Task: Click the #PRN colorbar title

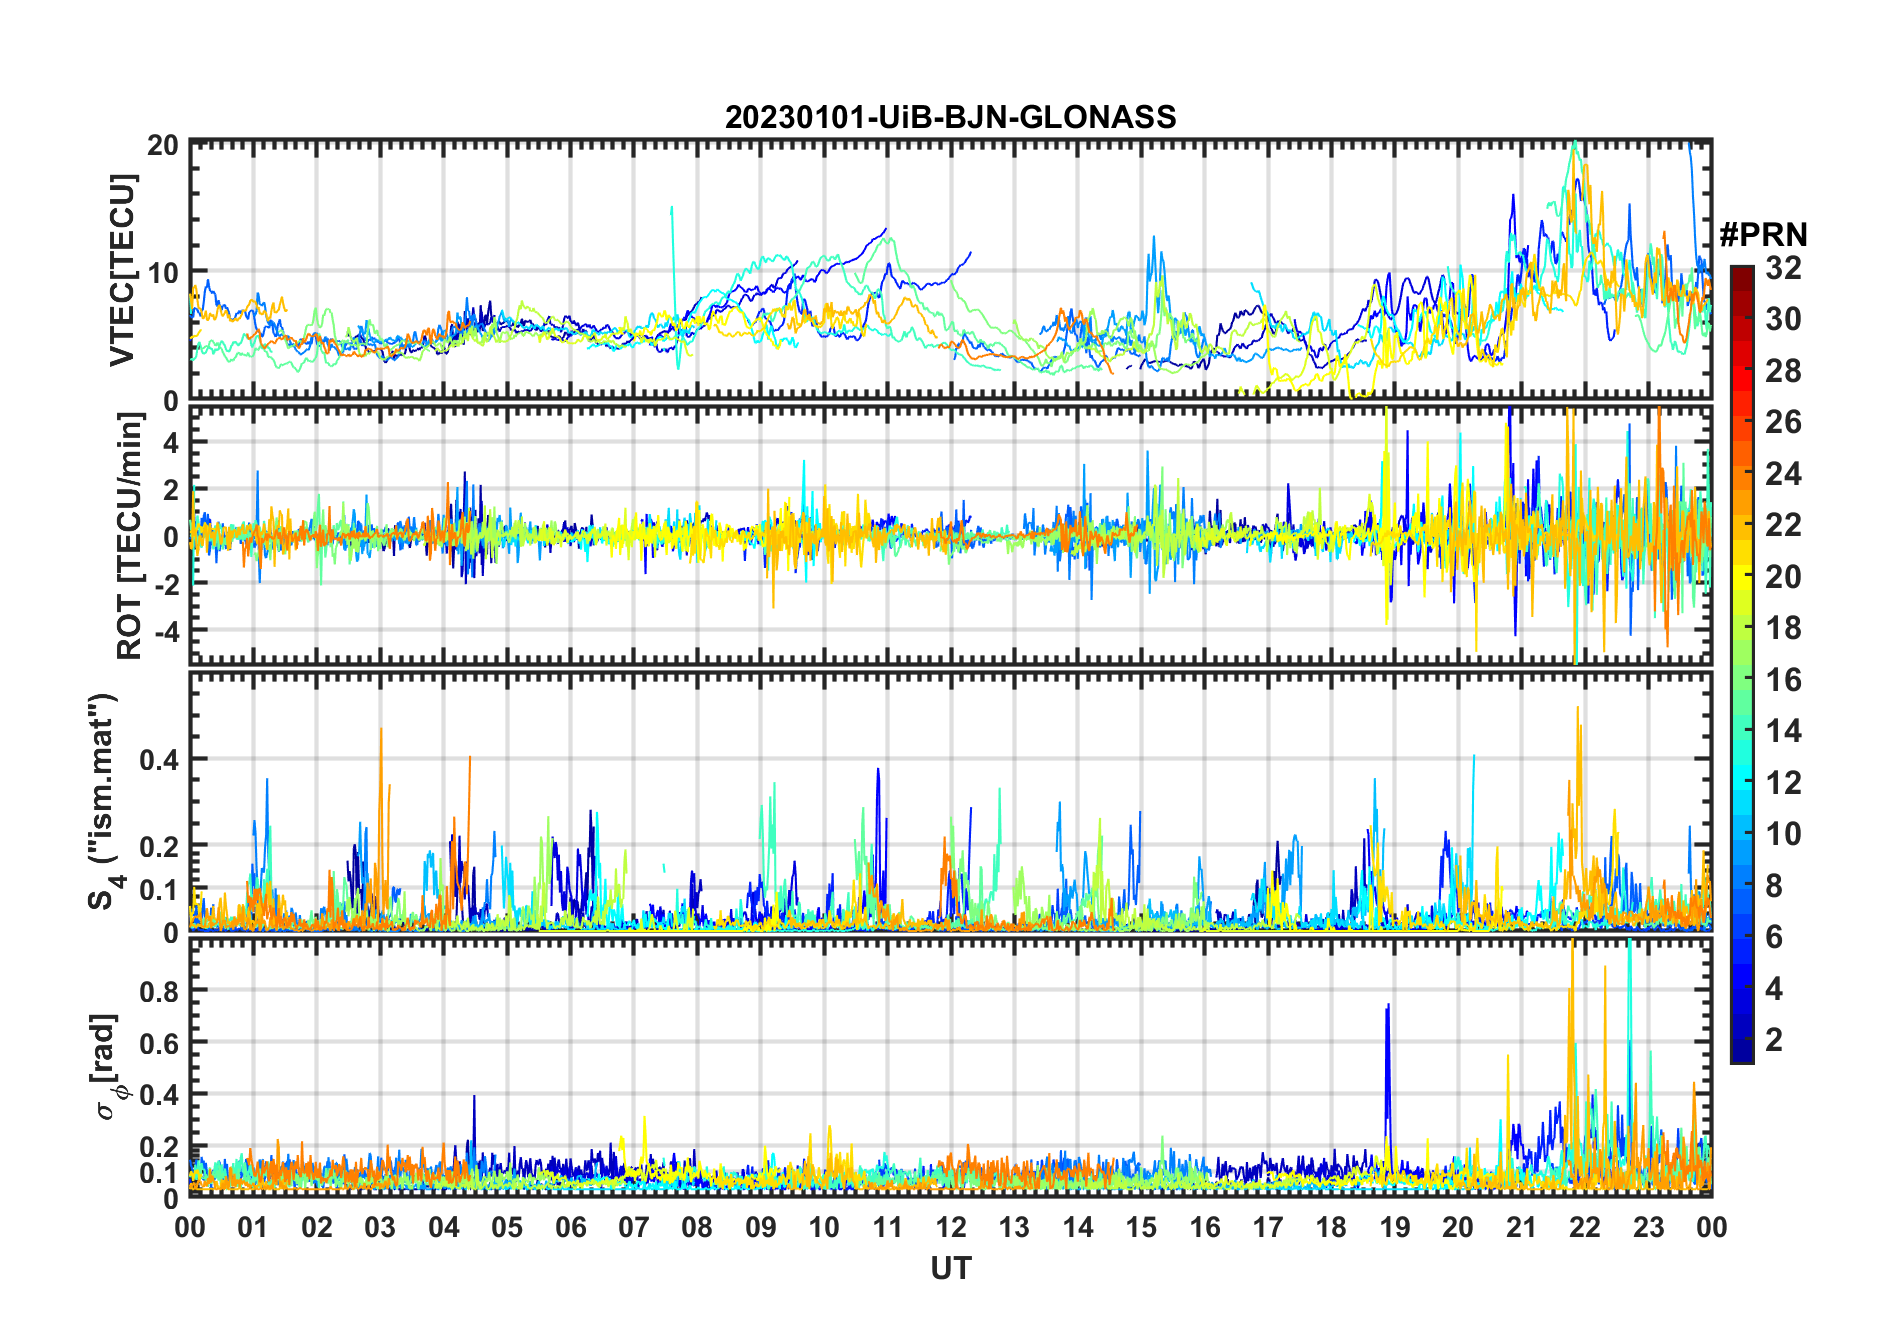Action: (x=1763, y=235)
